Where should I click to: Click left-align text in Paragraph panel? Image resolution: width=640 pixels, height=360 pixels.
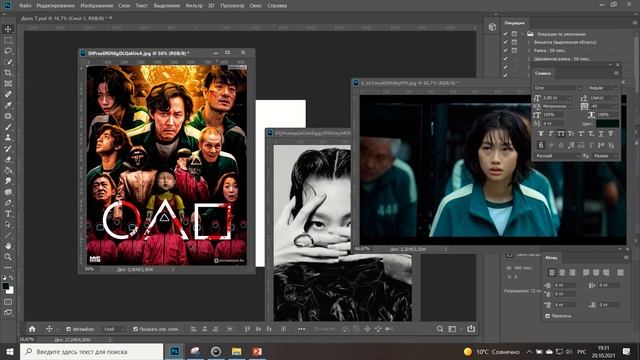552,272
